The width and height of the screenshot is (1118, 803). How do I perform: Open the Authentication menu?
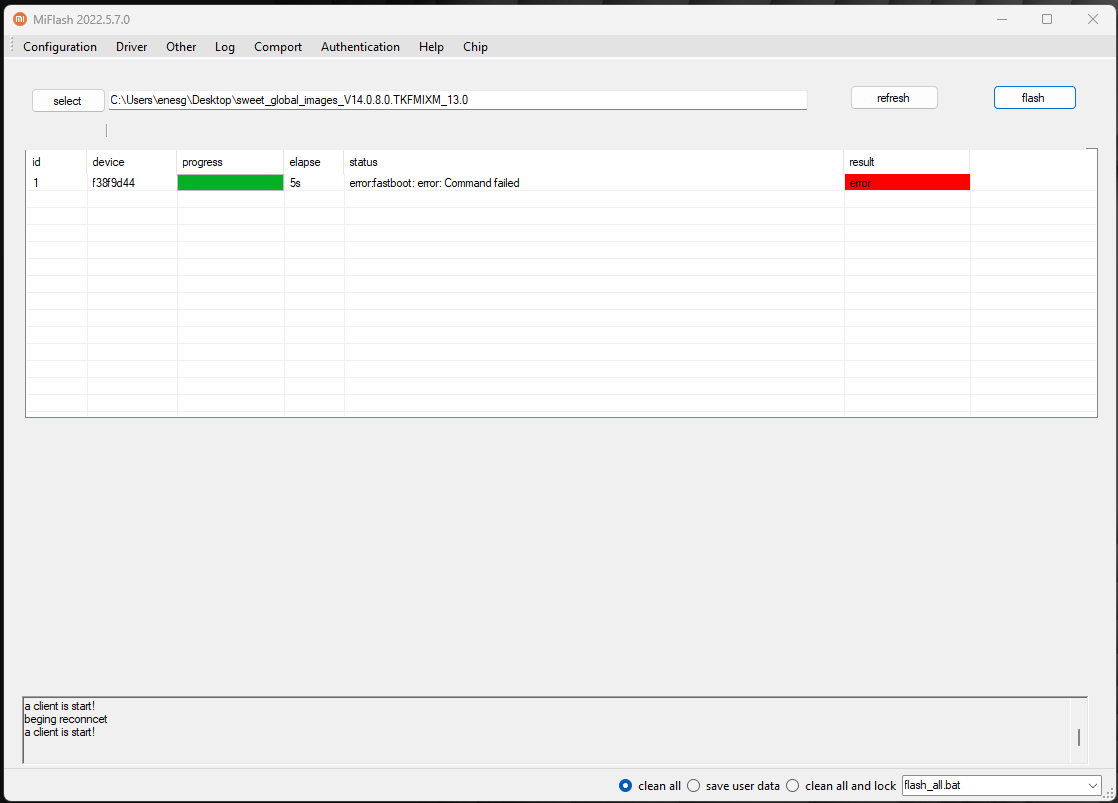(360, 47)
